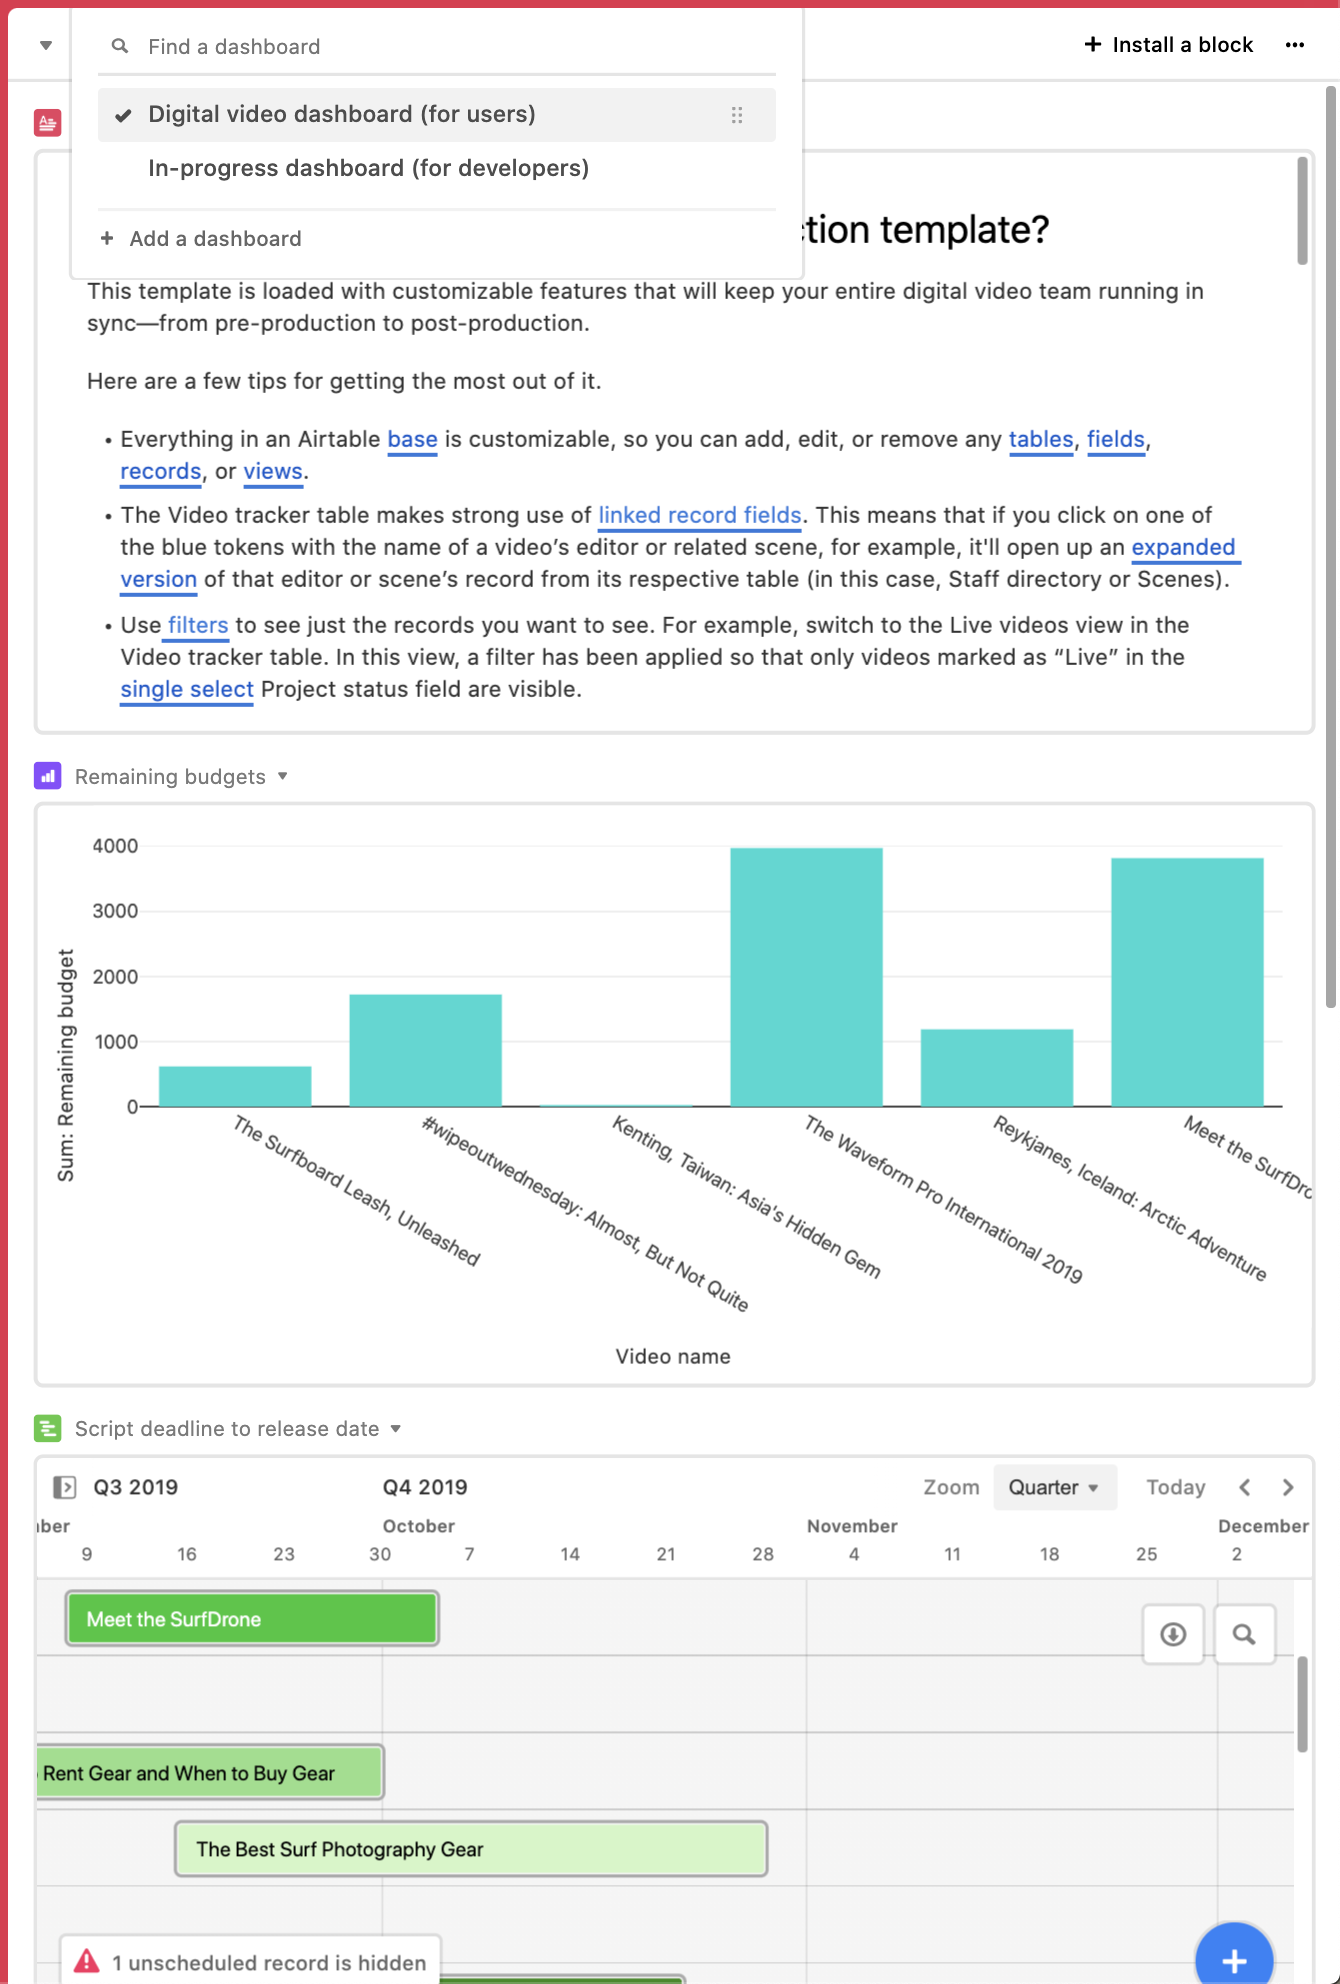Open Rent Gear and When to Buy Gear record
Viewport: 1340px width, 1984px height.
[x=210, y=1773]
